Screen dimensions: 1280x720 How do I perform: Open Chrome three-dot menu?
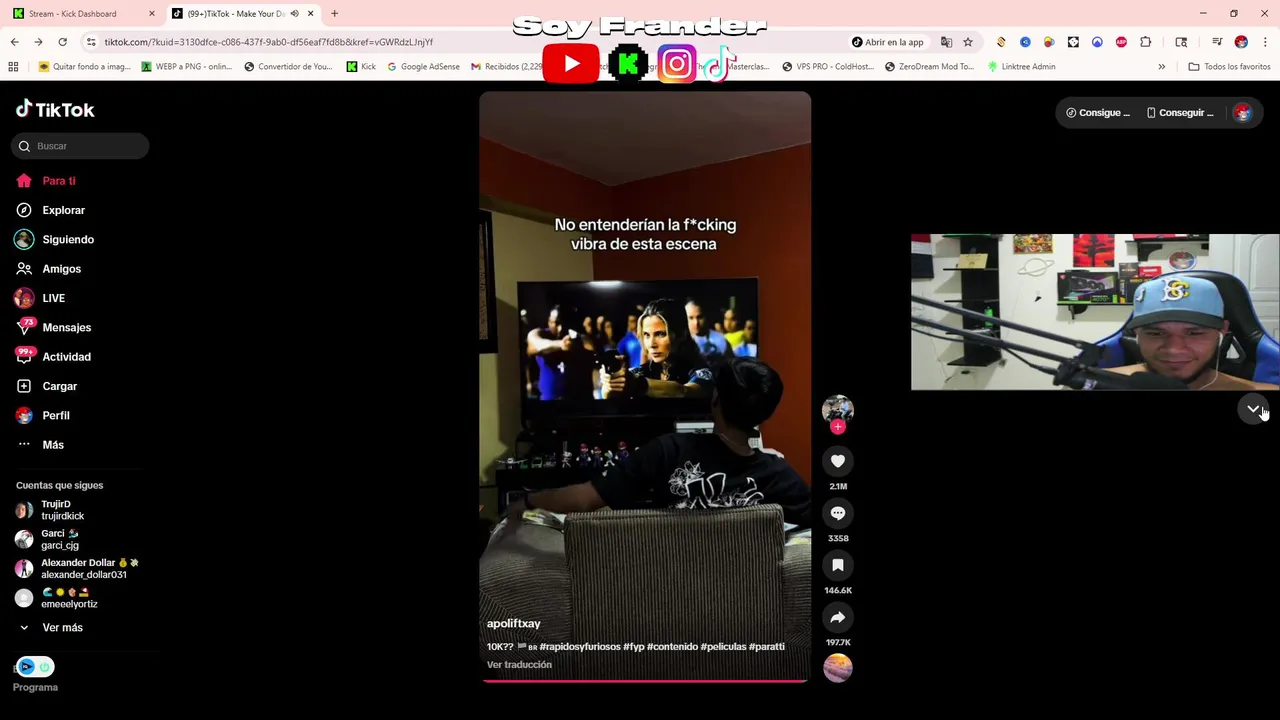pos(1265,42)
